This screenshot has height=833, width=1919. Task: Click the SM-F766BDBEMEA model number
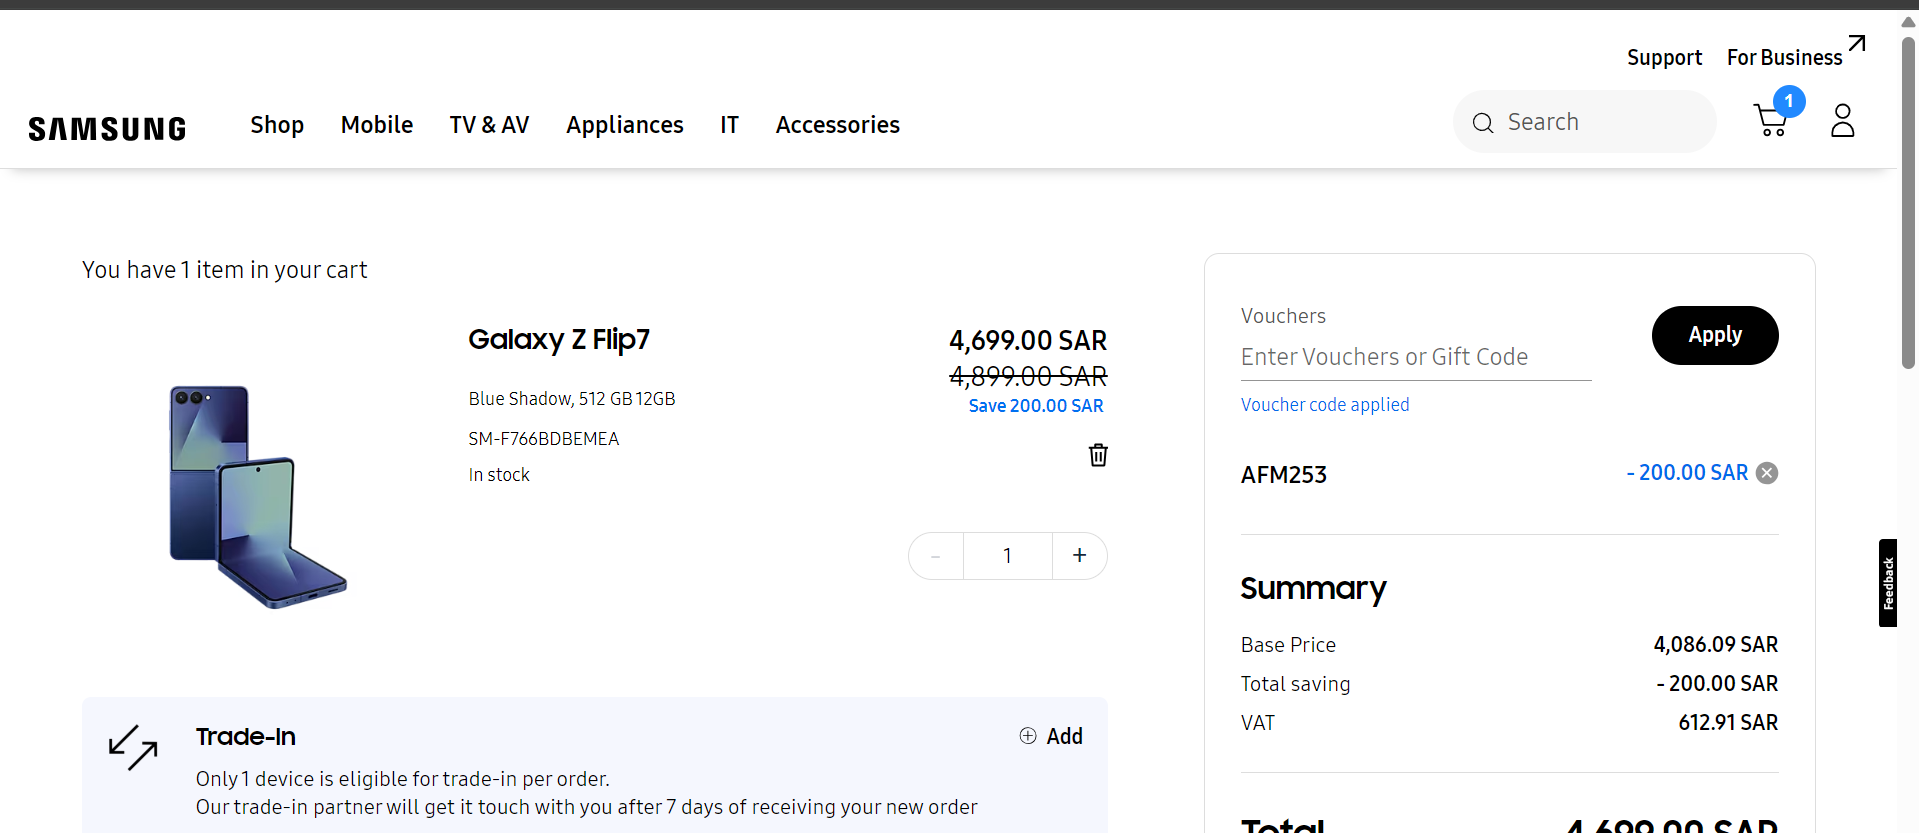(544, 439)
